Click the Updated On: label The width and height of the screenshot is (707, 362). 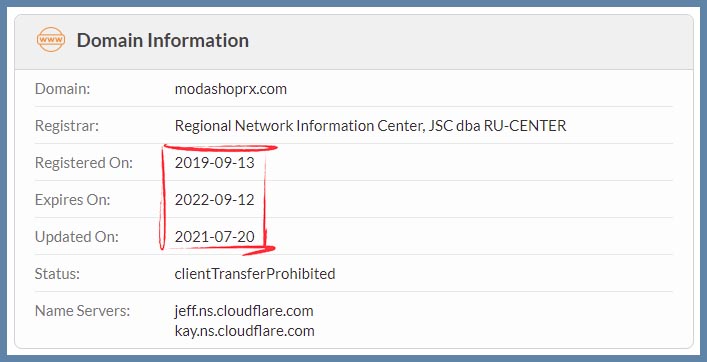(77, 237)
